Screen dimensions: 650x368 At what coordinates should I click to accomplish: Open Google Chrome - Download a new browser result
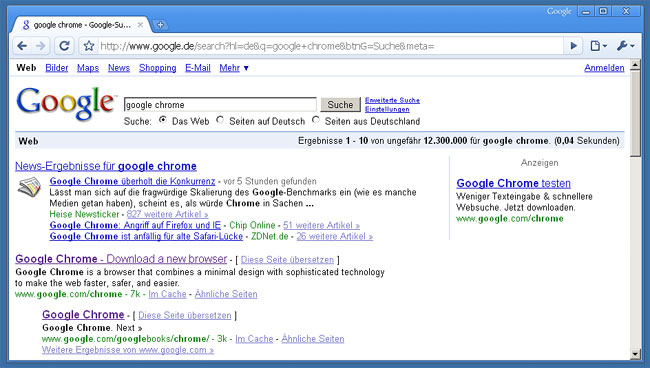(x=121, y=259)
